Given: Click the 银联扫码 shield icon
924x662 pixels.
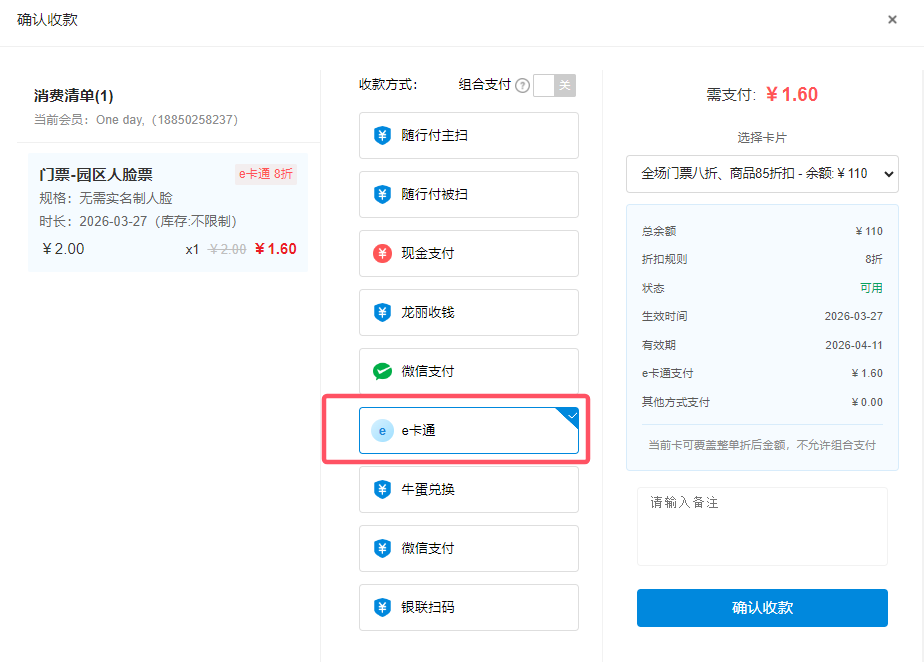Looking at the screenshot, I should coord(382,608).
